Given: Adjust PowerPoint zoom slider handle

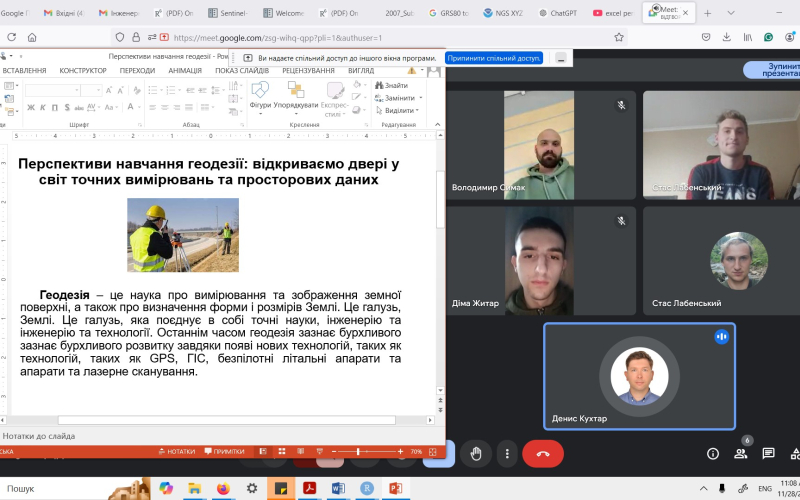Looking at the screenshot, I should [x=358, y=452].
